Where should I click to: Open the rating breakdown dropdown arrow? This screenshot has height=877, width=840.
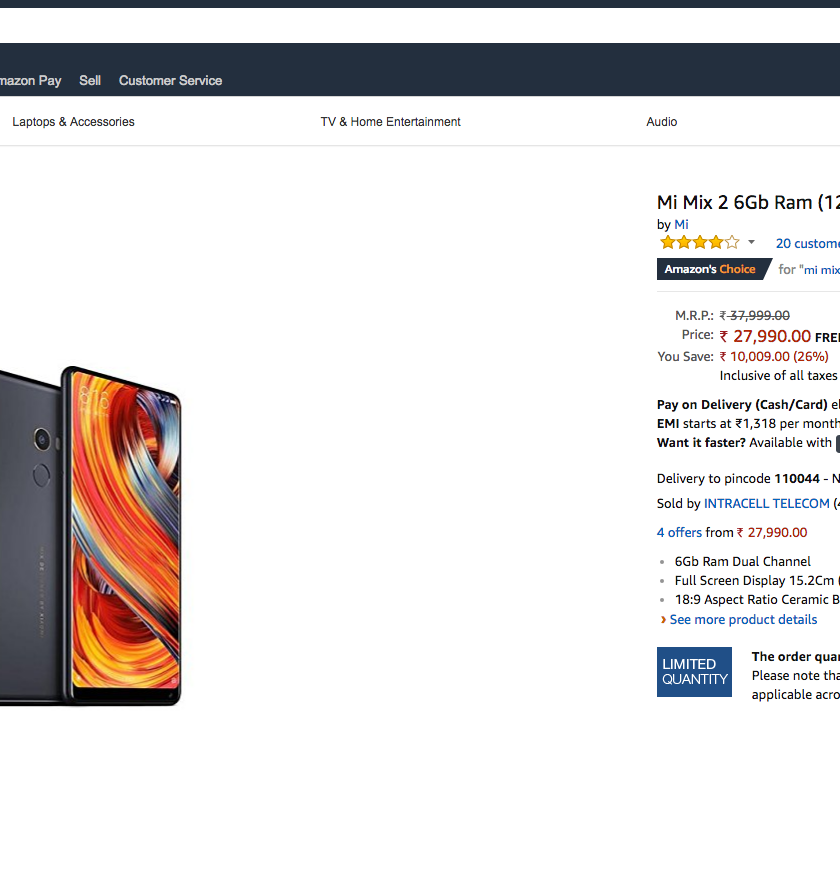tap(751, 243)
